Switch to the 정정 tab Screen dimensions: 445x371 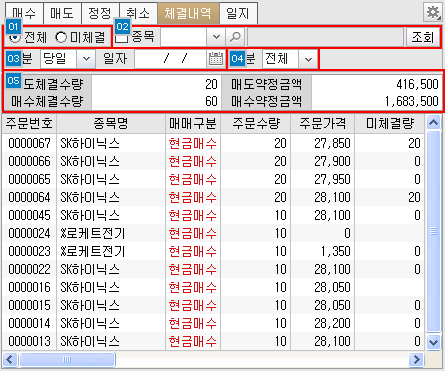[x=100, y=13]
